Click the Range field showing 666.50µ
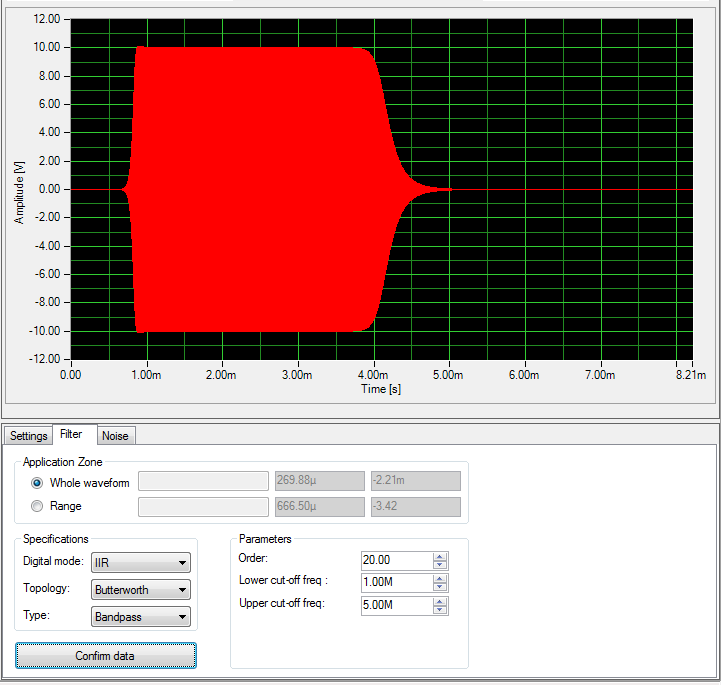This screenshot has height=685, width=721. coord(320,507)
